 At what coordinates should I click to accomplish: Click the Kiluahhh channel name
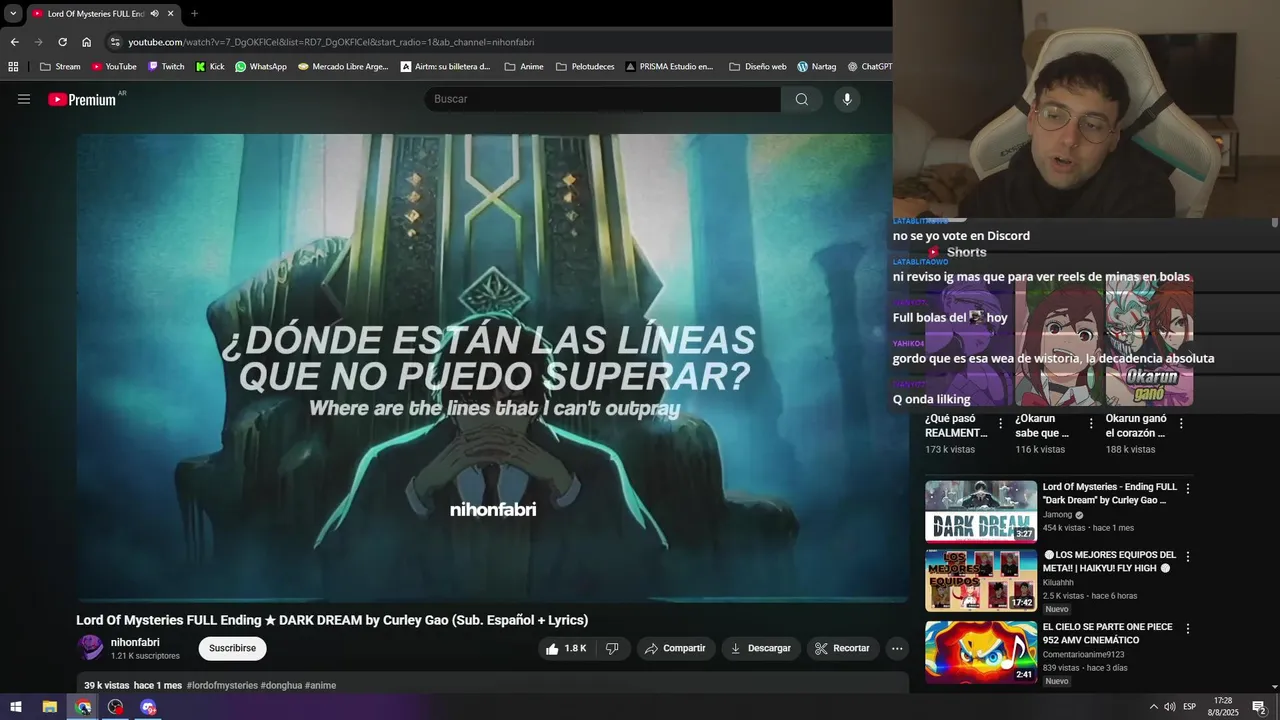coord(1060,582)
